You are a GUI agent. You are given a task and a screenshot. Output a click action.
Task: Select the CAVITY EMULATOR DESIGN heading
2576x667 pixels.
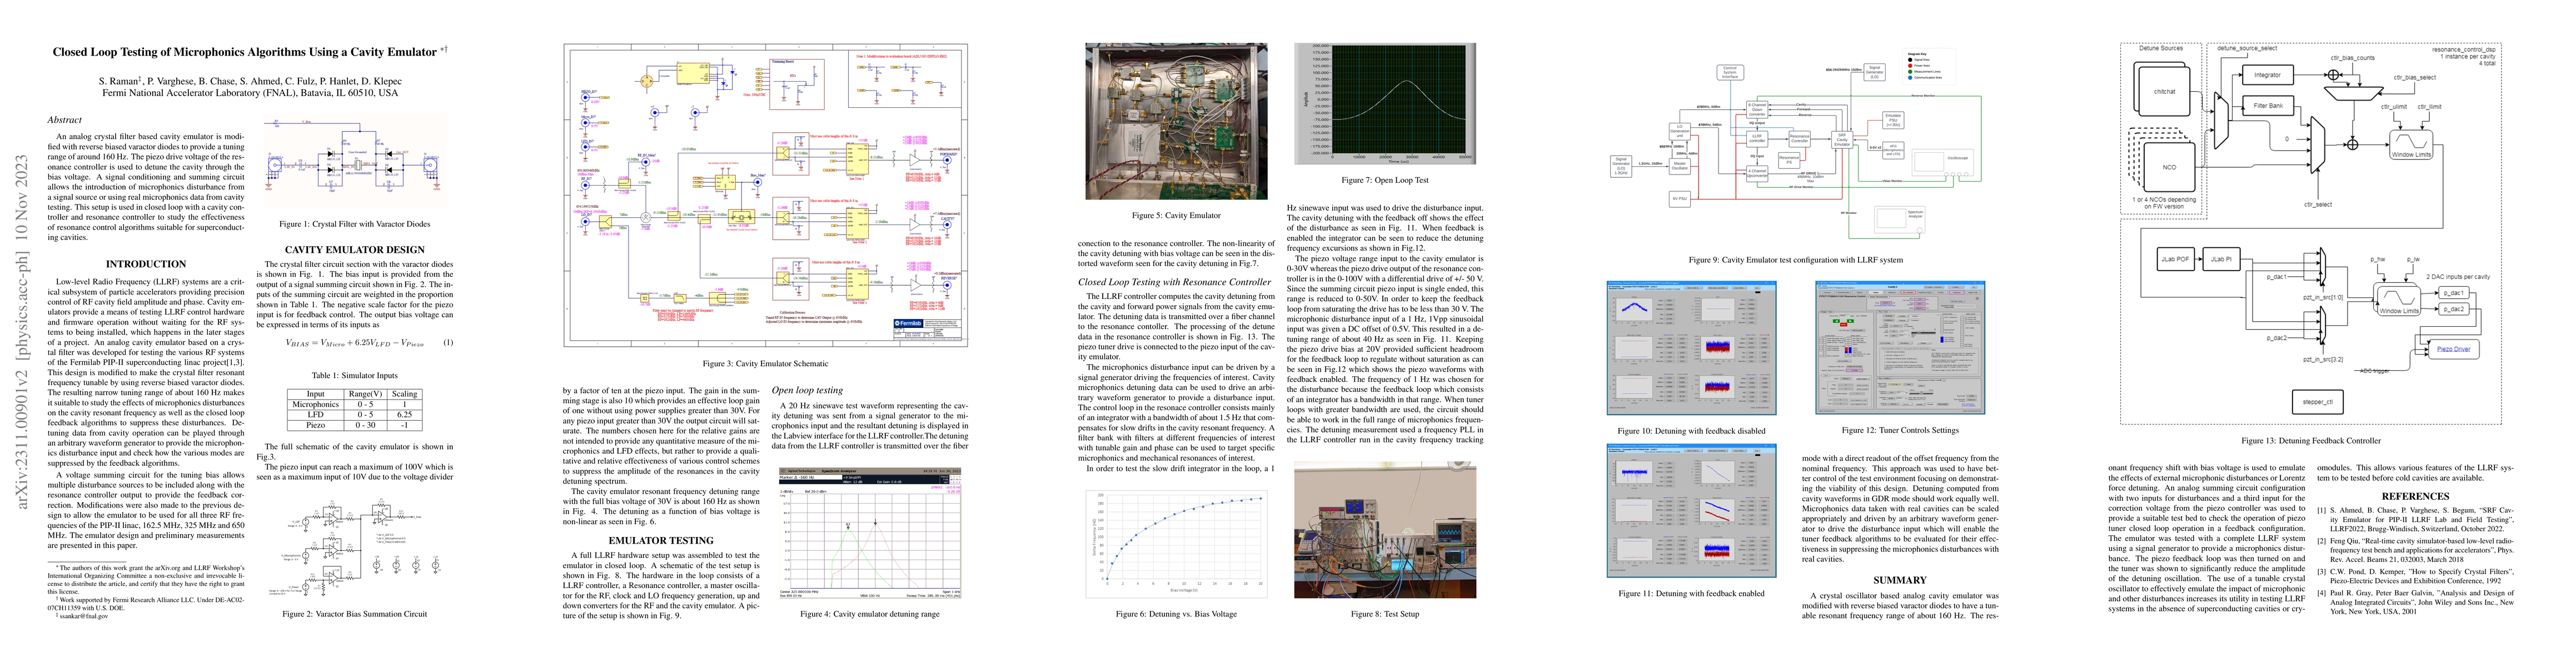[355, 250]
